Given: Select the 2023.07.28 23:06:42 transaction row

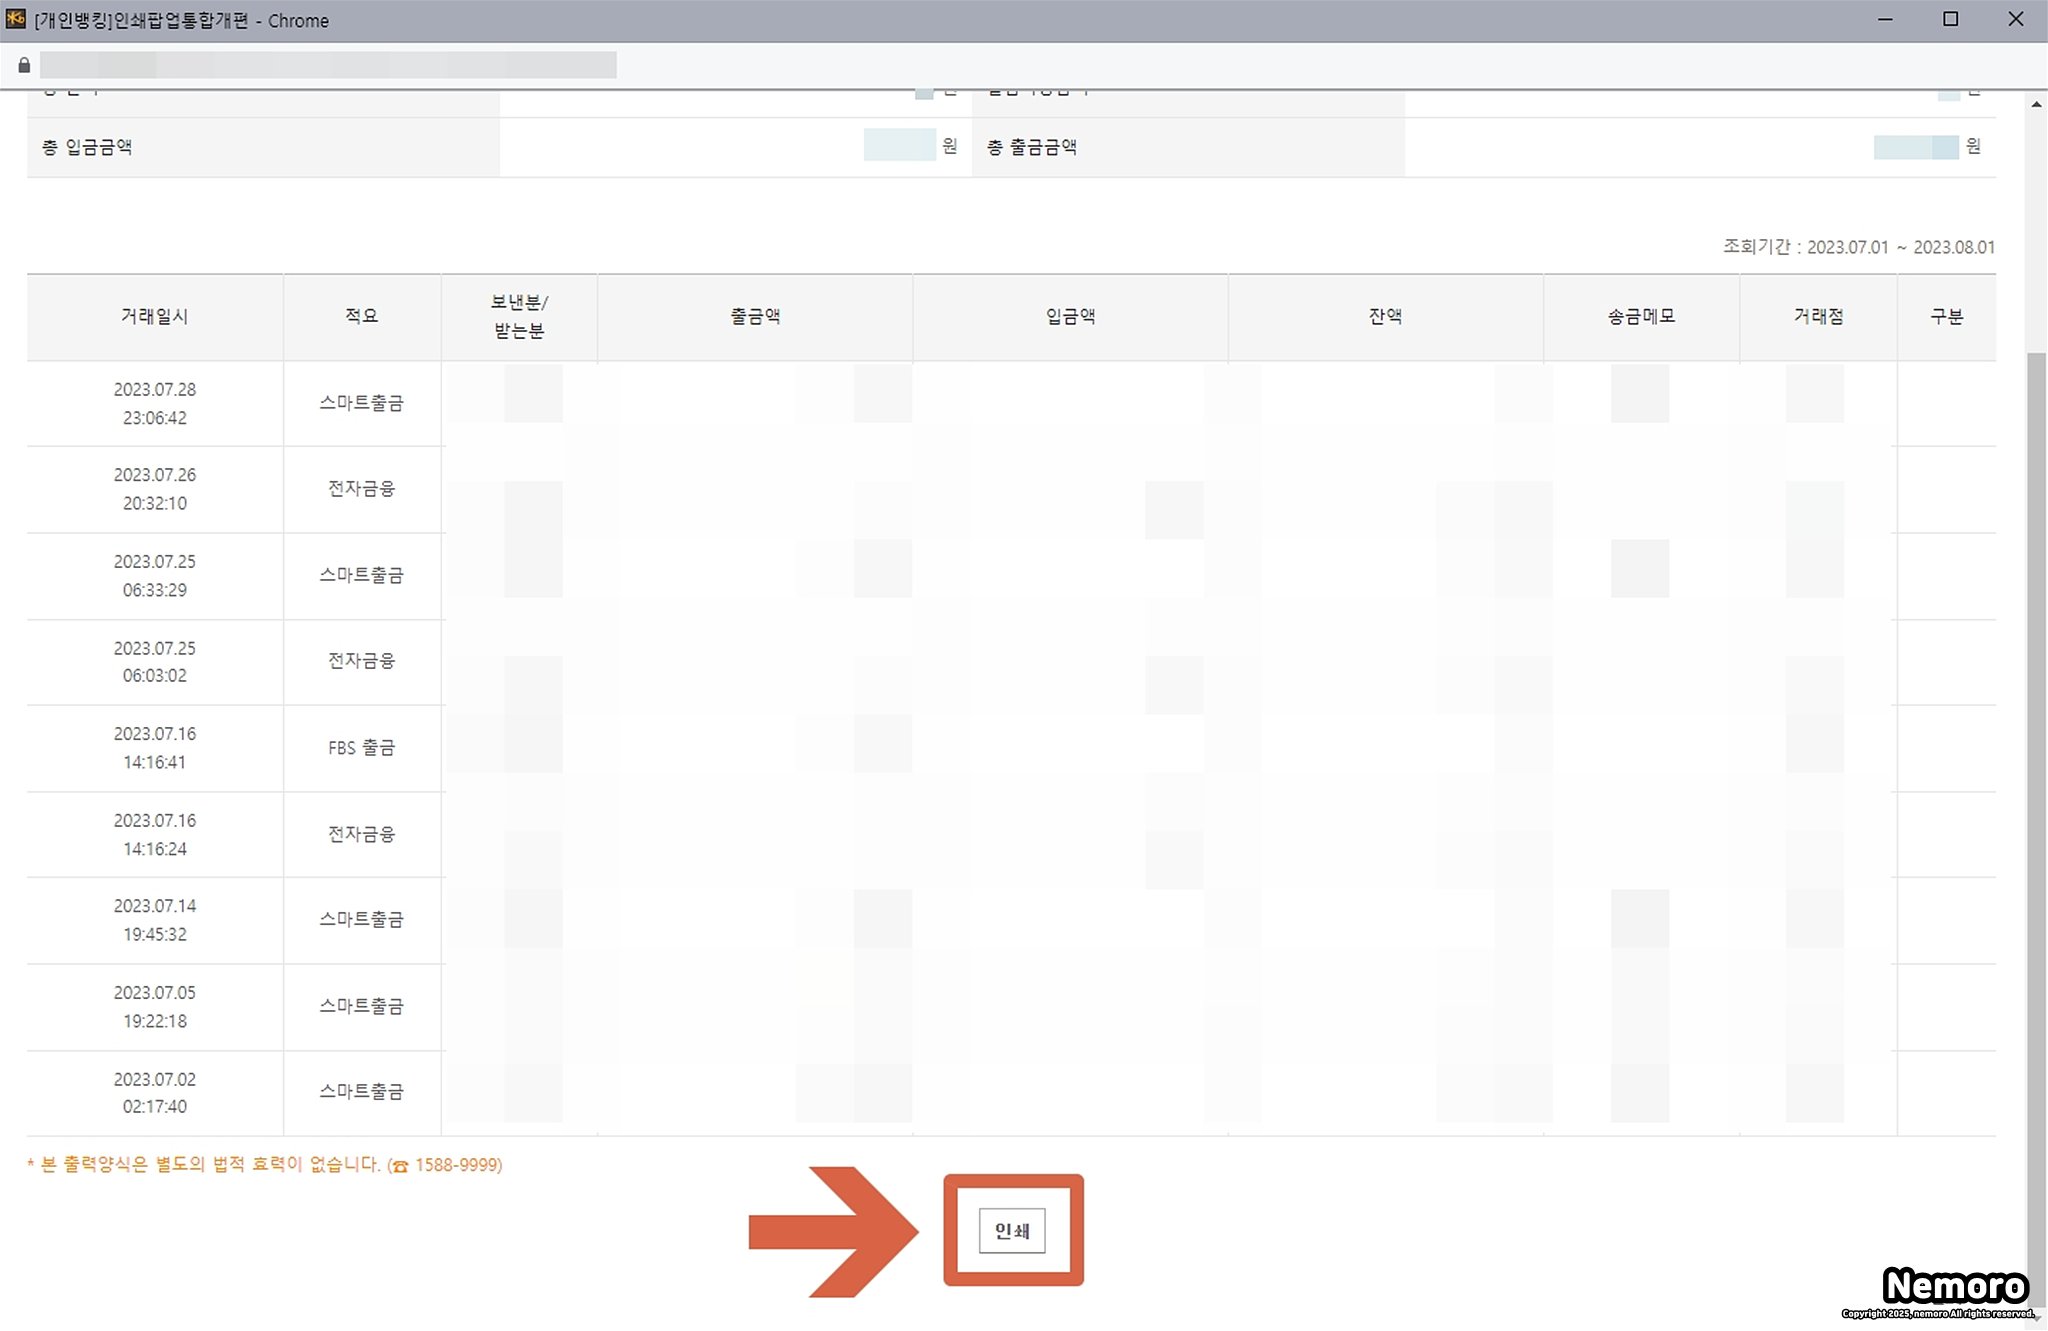Looking at the screenshot, I should click(x=154, y=403).
